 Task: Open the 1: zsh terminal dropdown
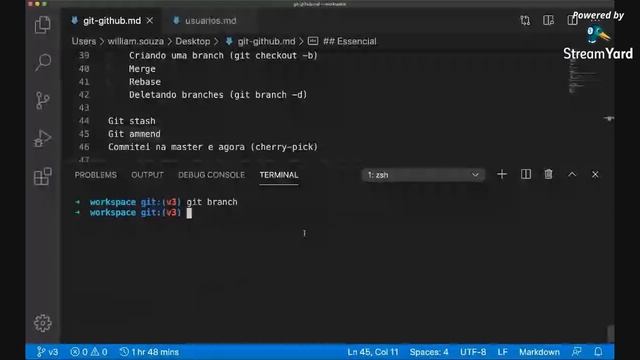pyautogui.click(x=423, y=175)
